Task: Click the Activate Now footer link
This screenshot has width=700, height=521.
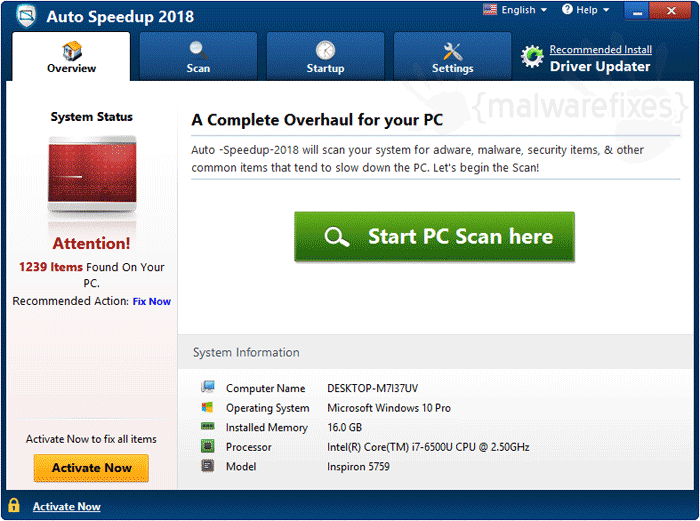Action: [x=67, y=506]
